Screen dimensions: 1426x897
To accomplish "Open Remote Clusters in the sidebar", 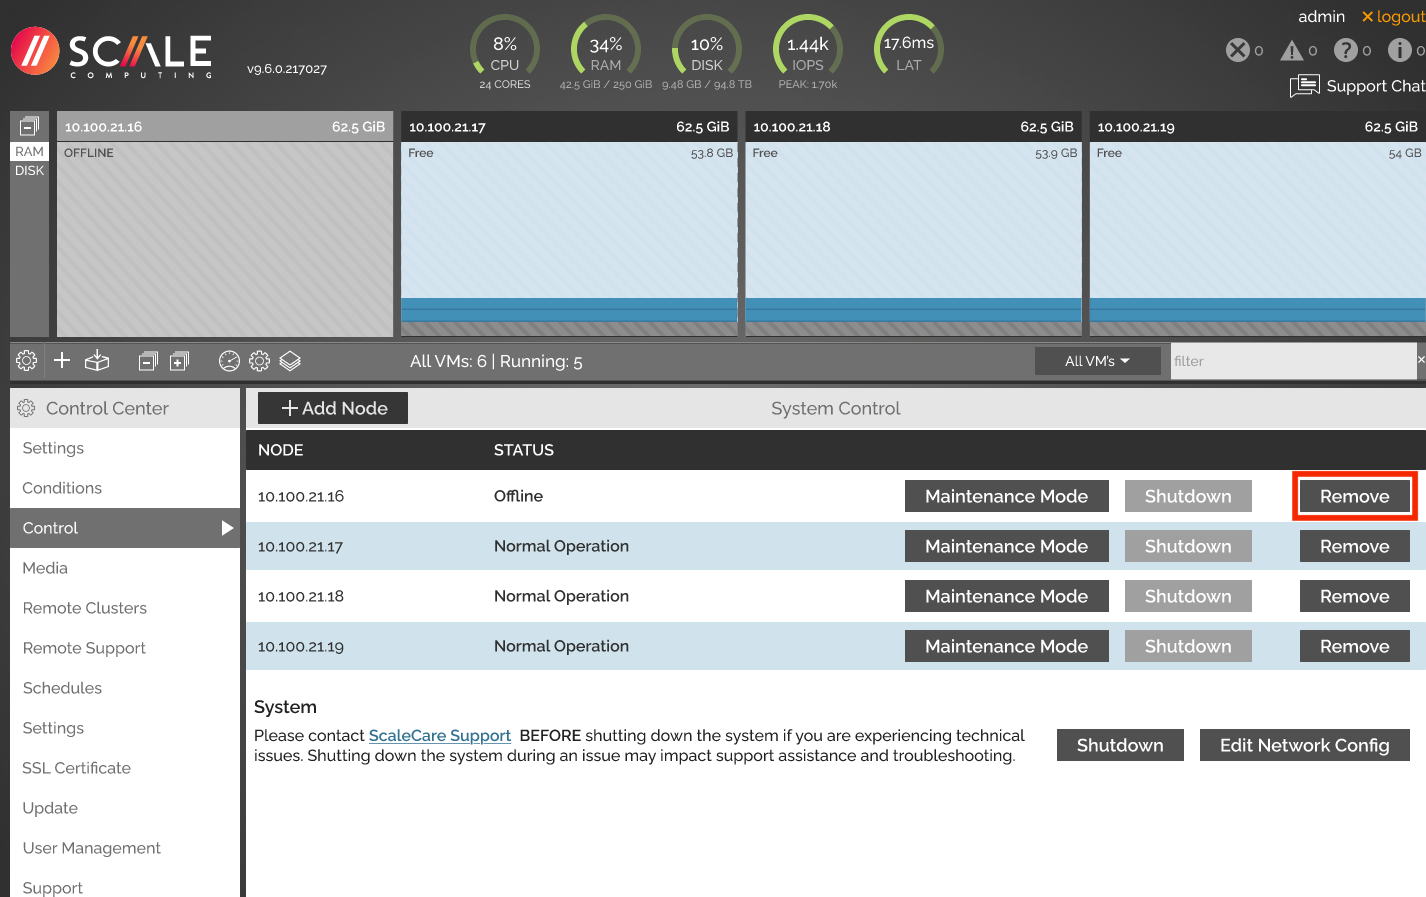I will click(x=125, y=608).
